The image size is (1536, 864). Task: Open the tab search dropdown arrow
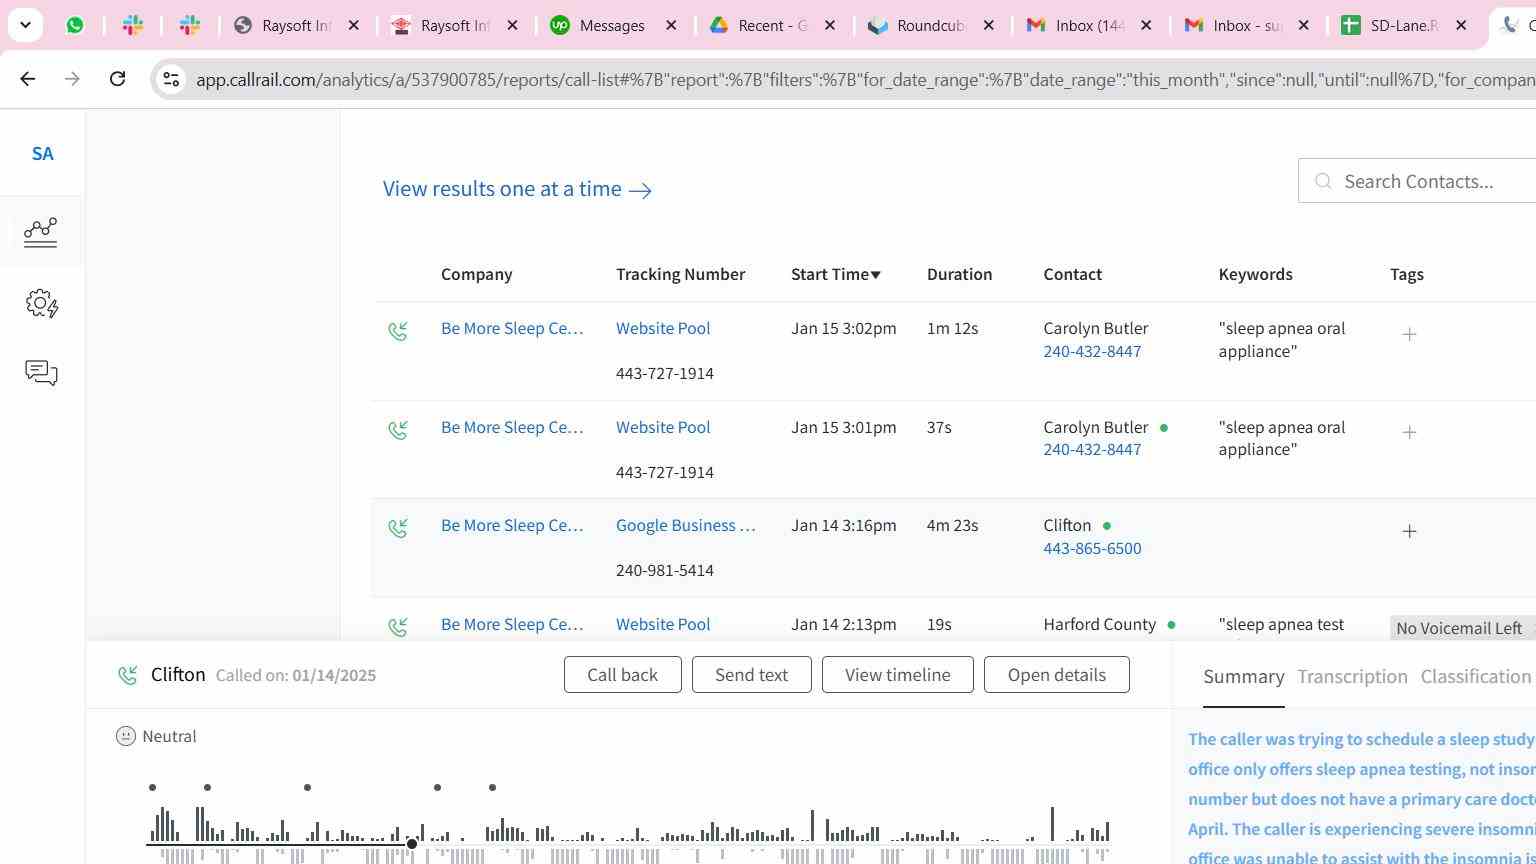pos(25,25)
